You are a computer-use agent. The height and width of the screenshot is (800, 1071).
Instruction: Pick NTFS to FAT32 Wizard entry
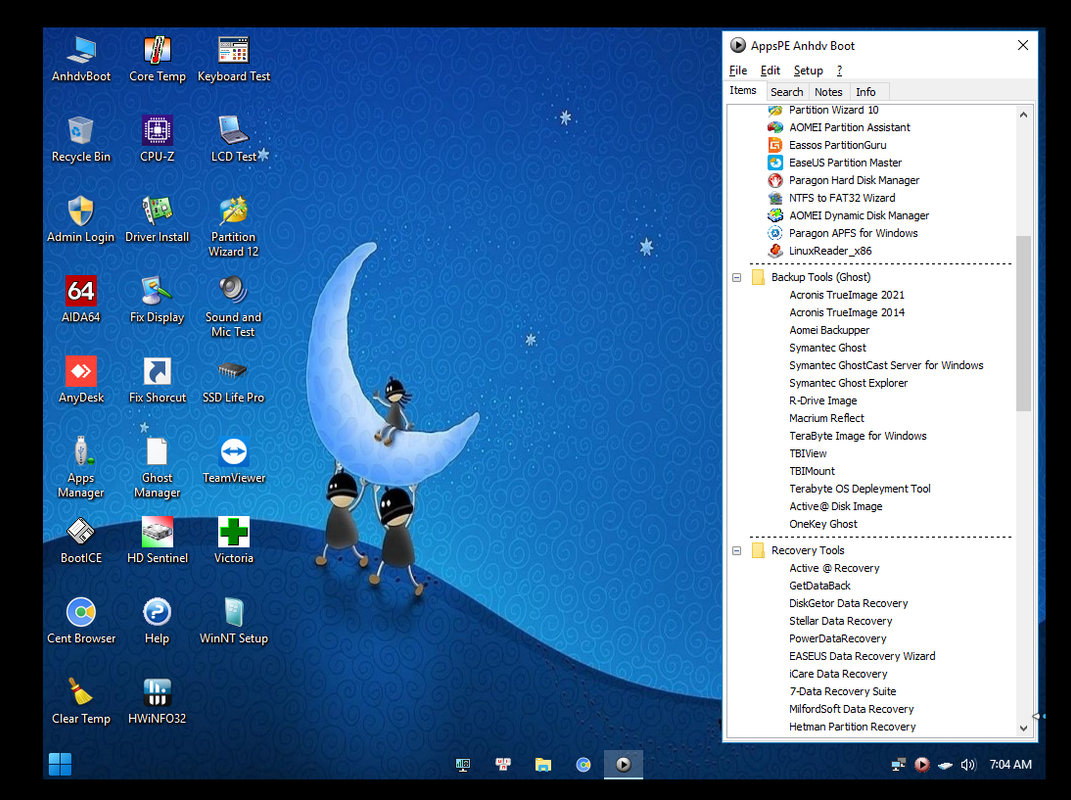(x=842, y=198)
